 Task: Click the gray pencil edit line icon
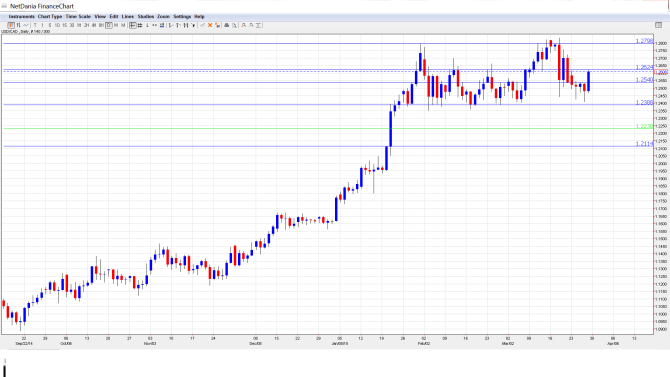point(203,26)
